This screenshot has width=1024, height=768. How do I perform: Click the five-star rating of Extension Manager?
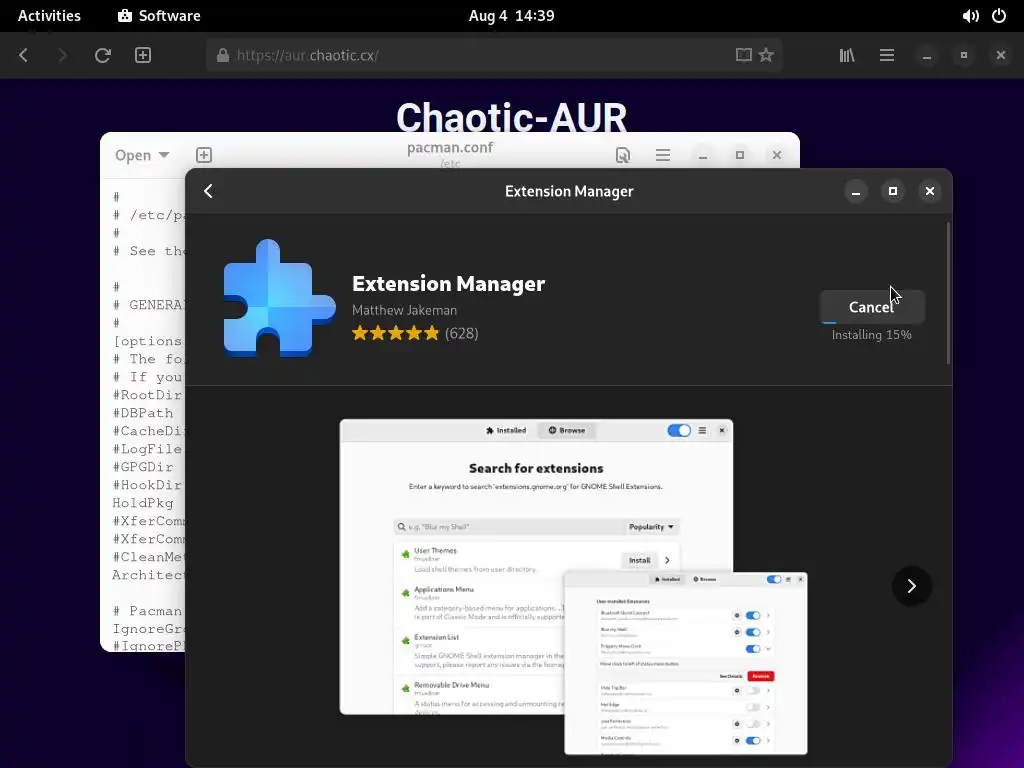click(395, 334)
